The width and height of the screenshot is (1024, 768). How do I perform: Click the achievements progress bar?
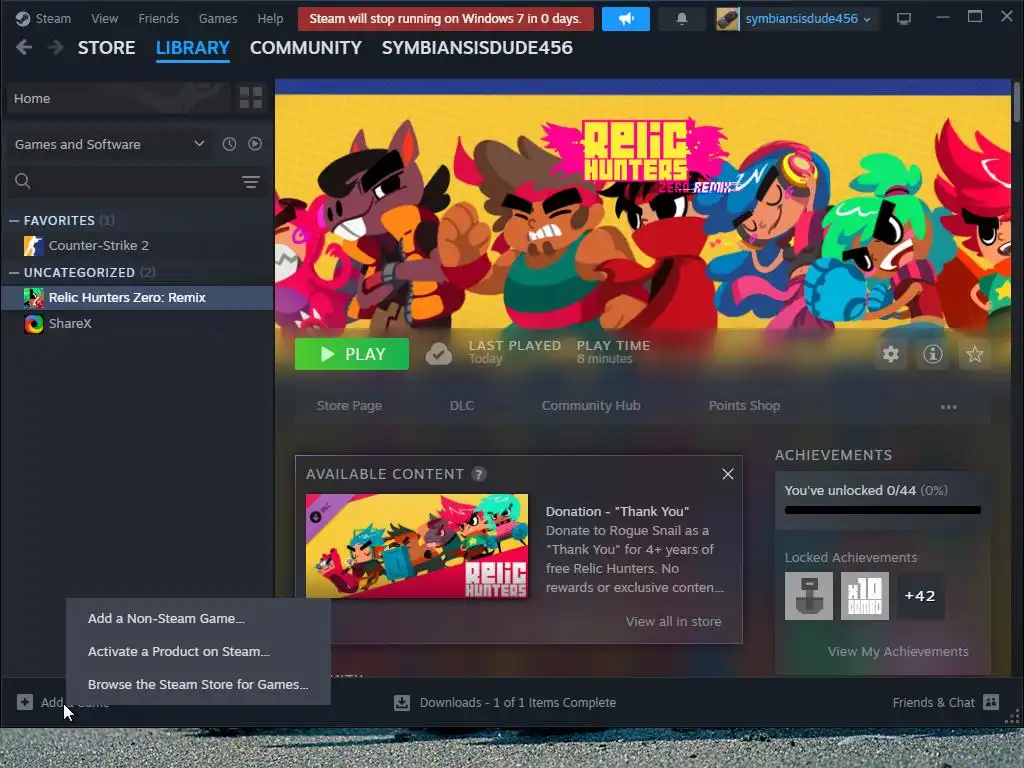click(x=883, y=510)
